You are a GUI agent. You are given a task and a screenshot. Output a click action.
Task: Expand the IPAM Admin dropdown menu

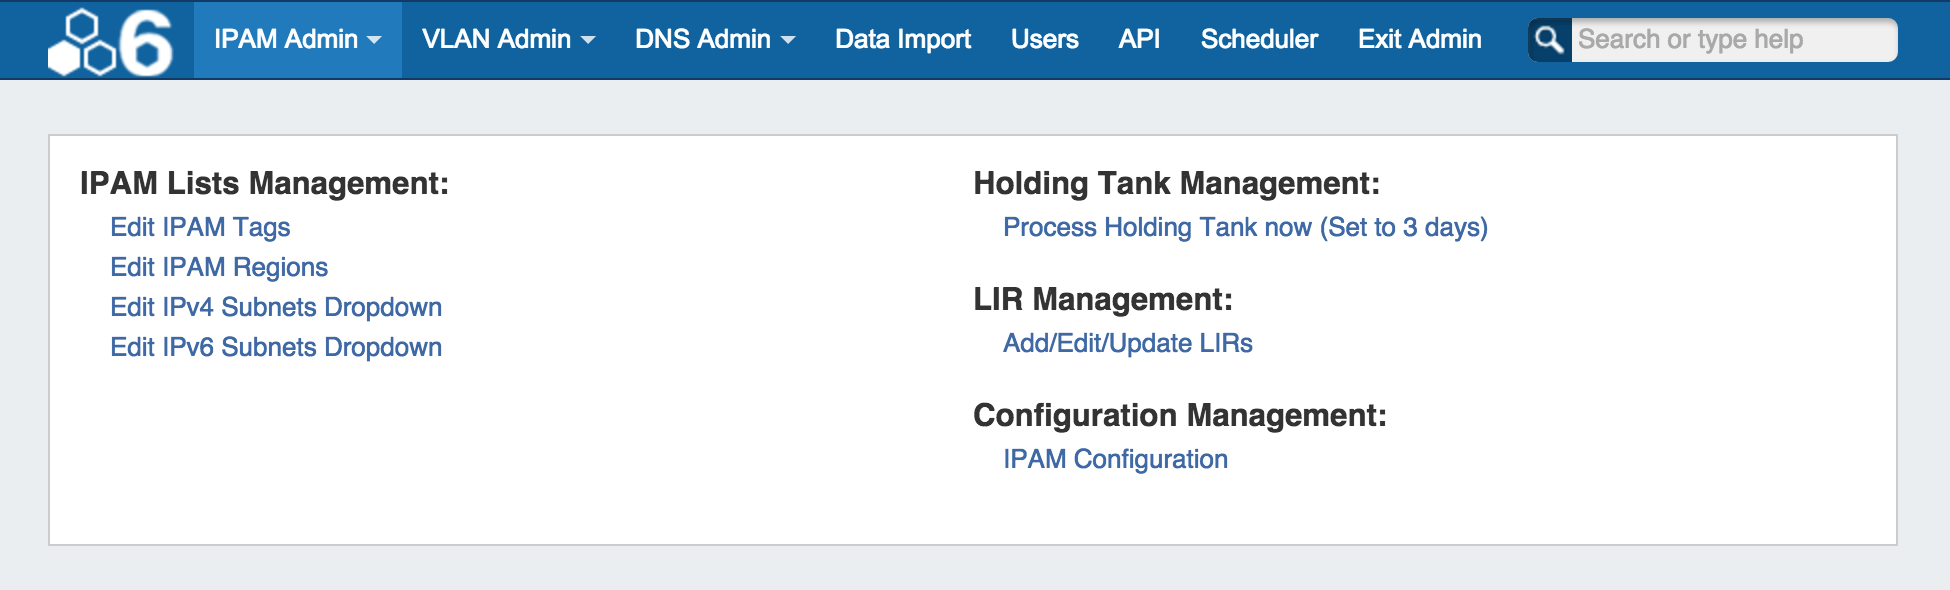pos(297,40)
